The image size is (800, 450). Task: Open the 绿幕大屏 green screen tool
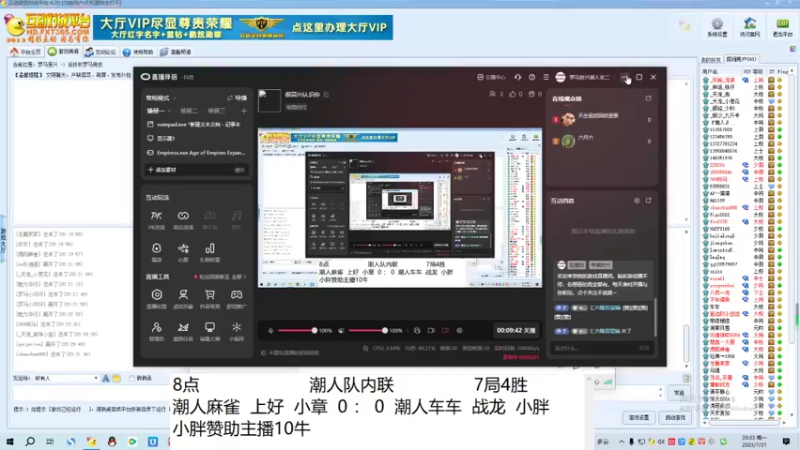210,331
